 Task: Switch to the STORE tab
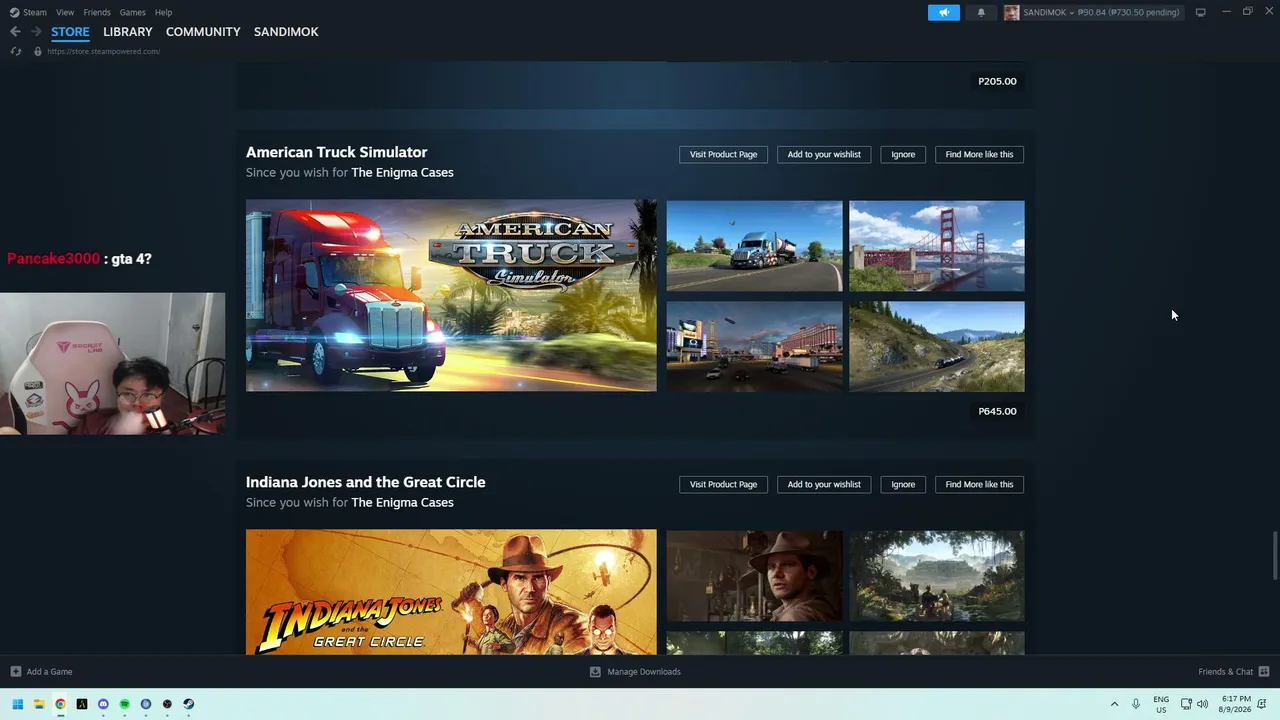coord(70,32)
